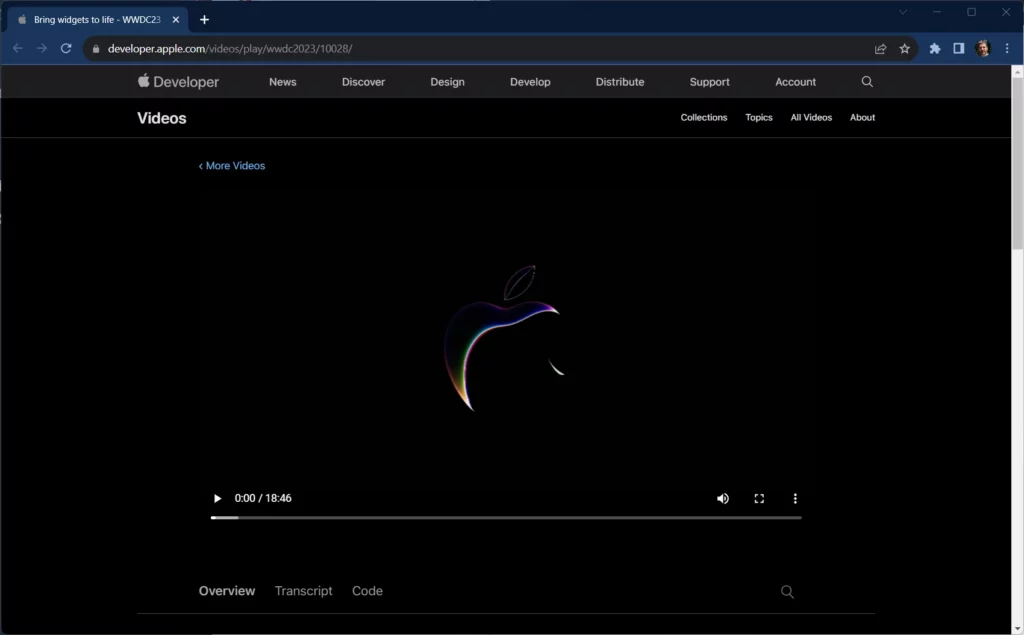
Task: Switch to the Code tab
Action: [368, 591]
